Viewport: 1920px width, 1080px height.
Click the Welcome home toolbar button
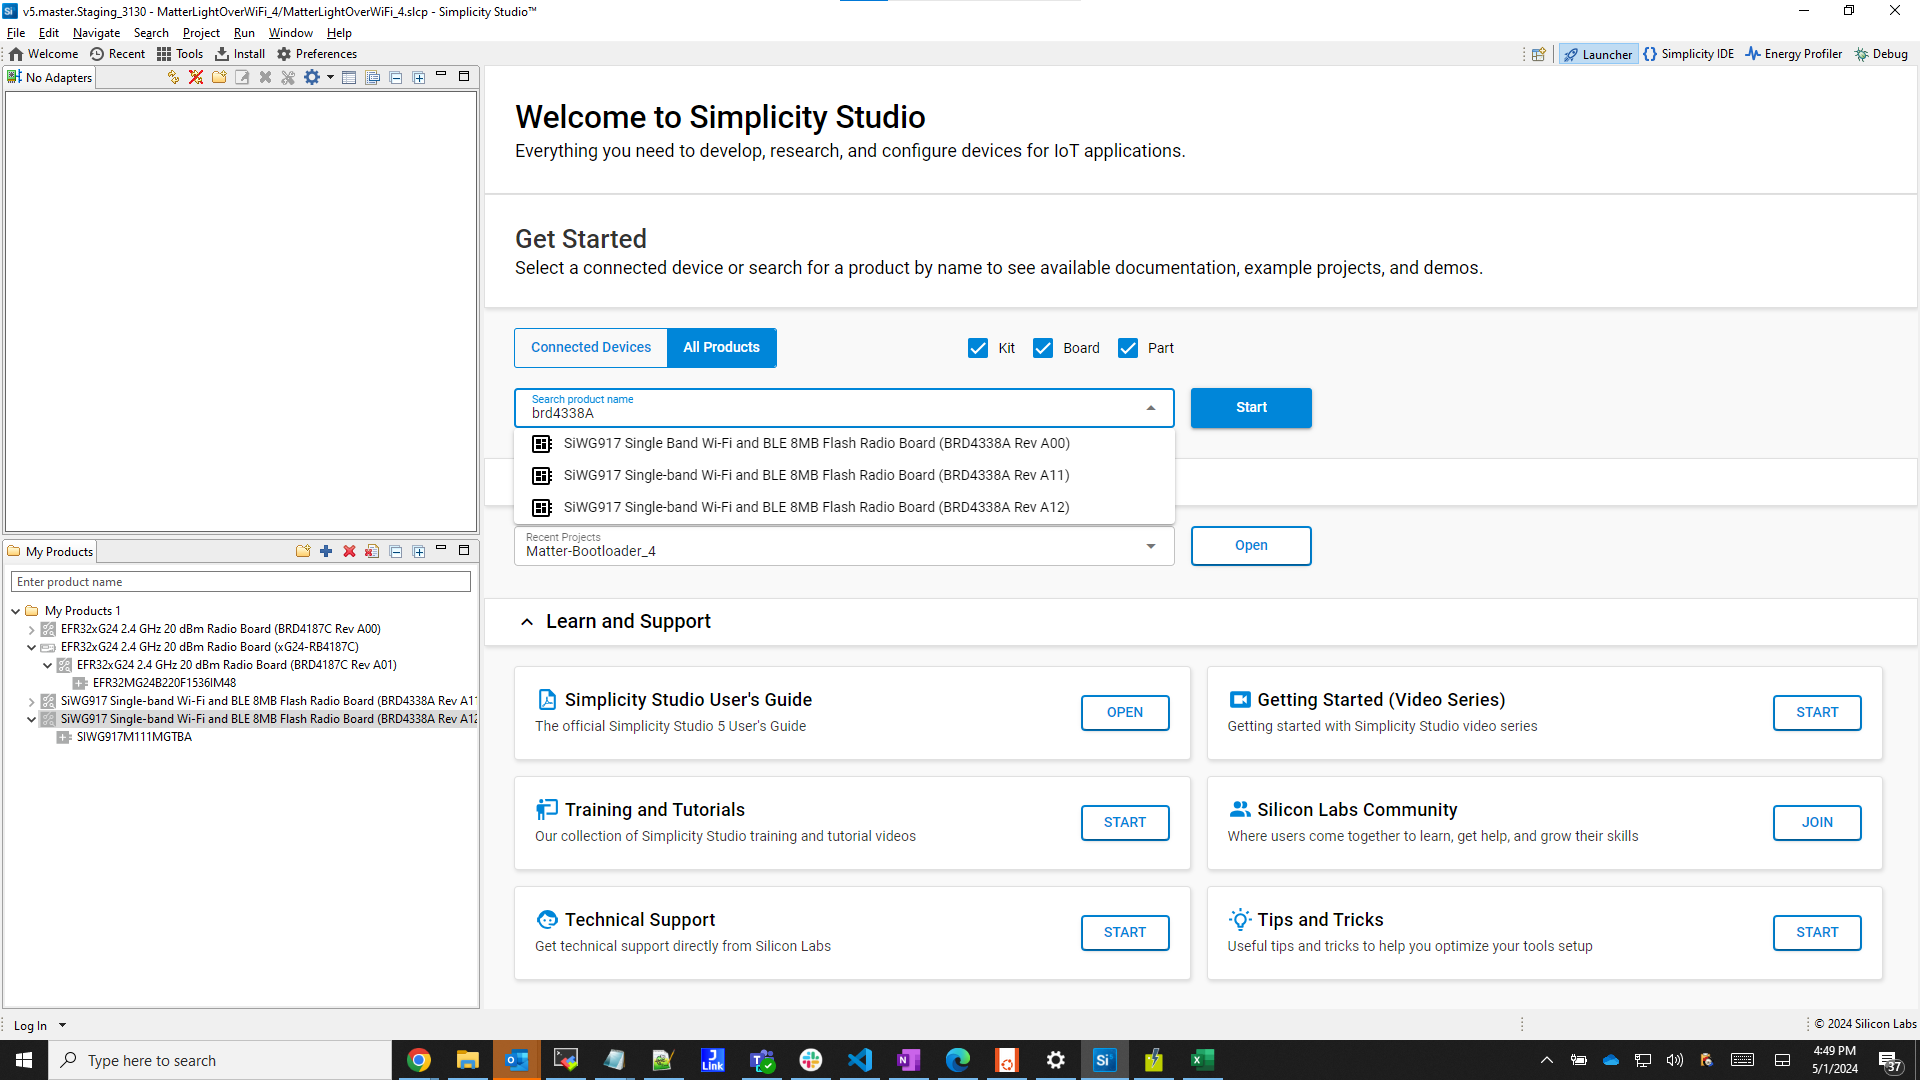(43, 54)
